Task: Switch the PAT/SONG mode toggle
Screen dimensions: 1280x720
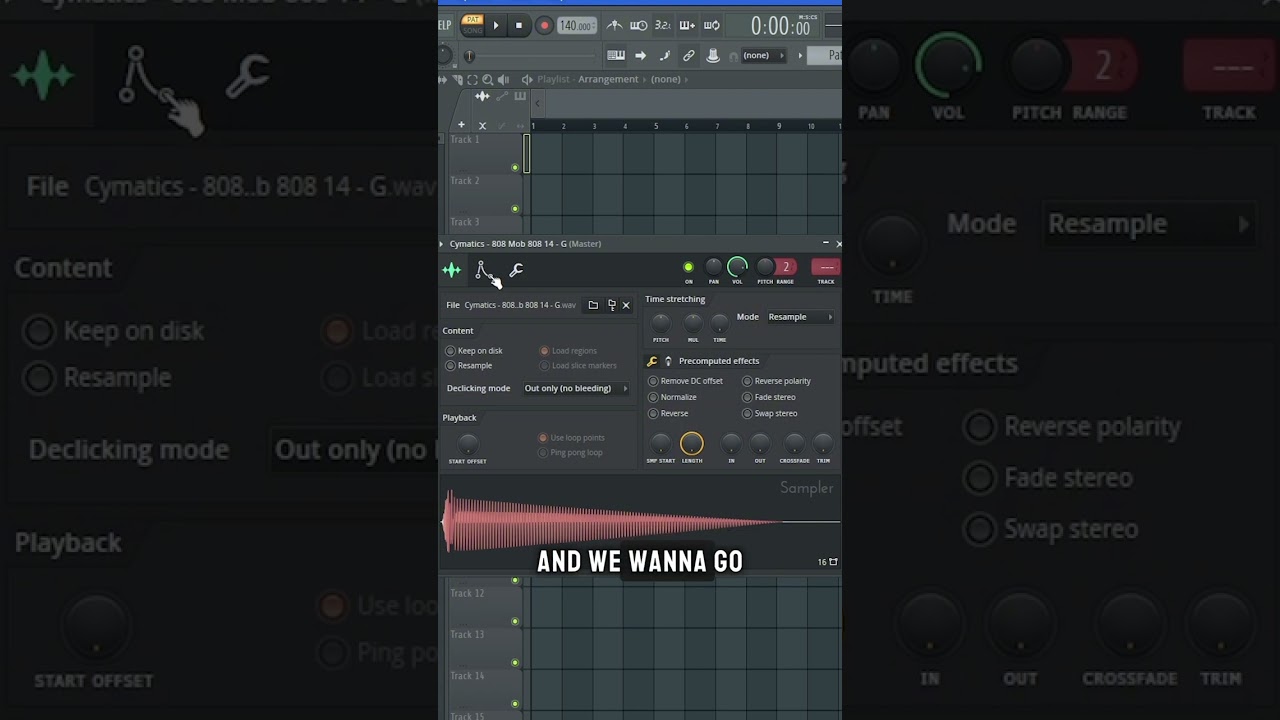Action: point(473,25)
